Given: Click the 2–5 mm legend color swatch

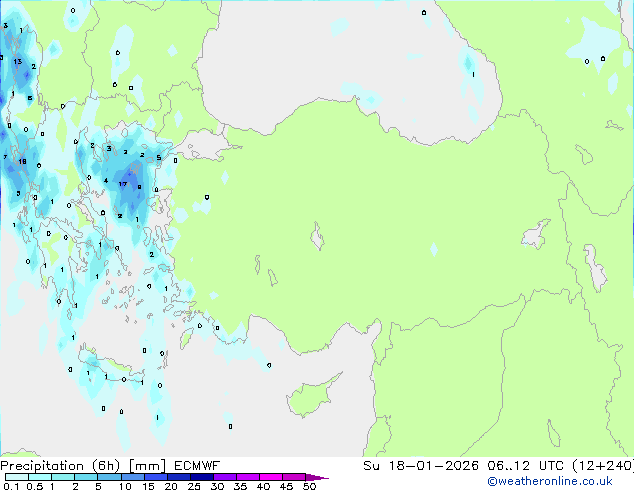Looking at the screenshot, I should [x=86, y=477].
